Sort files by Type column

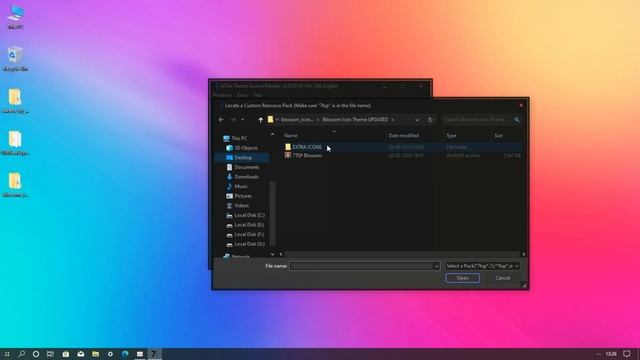pos(451,135)
